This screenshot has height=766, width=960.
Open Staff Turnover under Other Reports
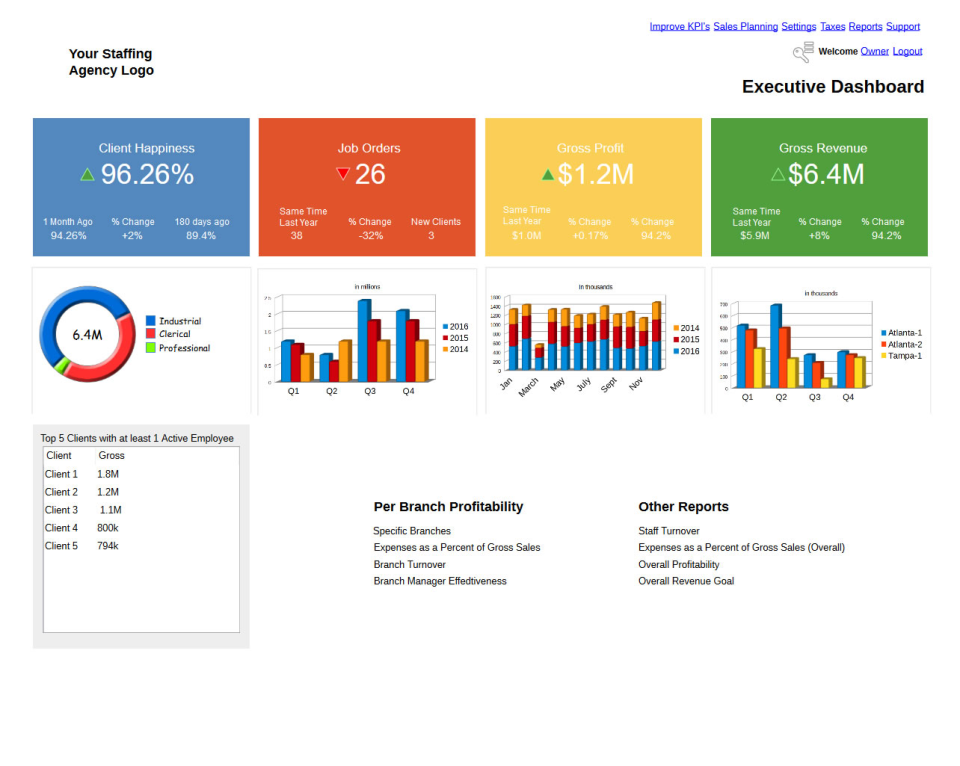(668, 530)
